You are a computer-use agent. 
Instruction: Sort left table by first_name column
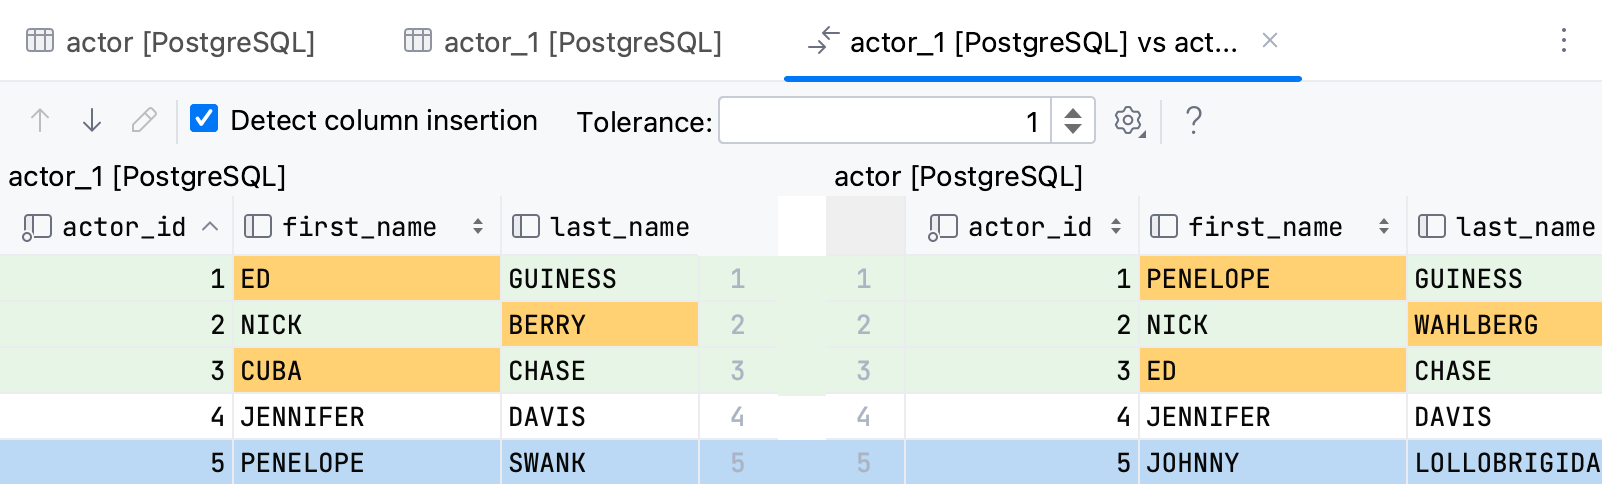[x=478, y=227]
